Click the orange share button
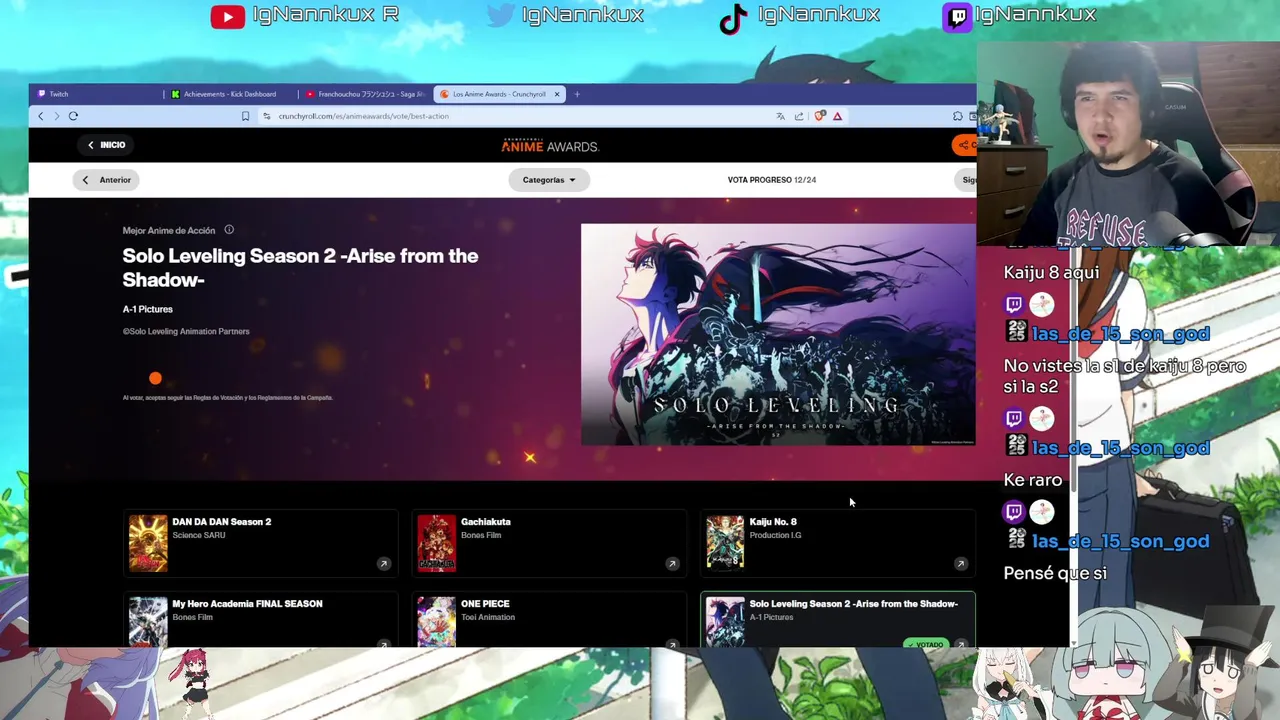The width and height of the screenshot is (1280, 720). click(964, 145)
